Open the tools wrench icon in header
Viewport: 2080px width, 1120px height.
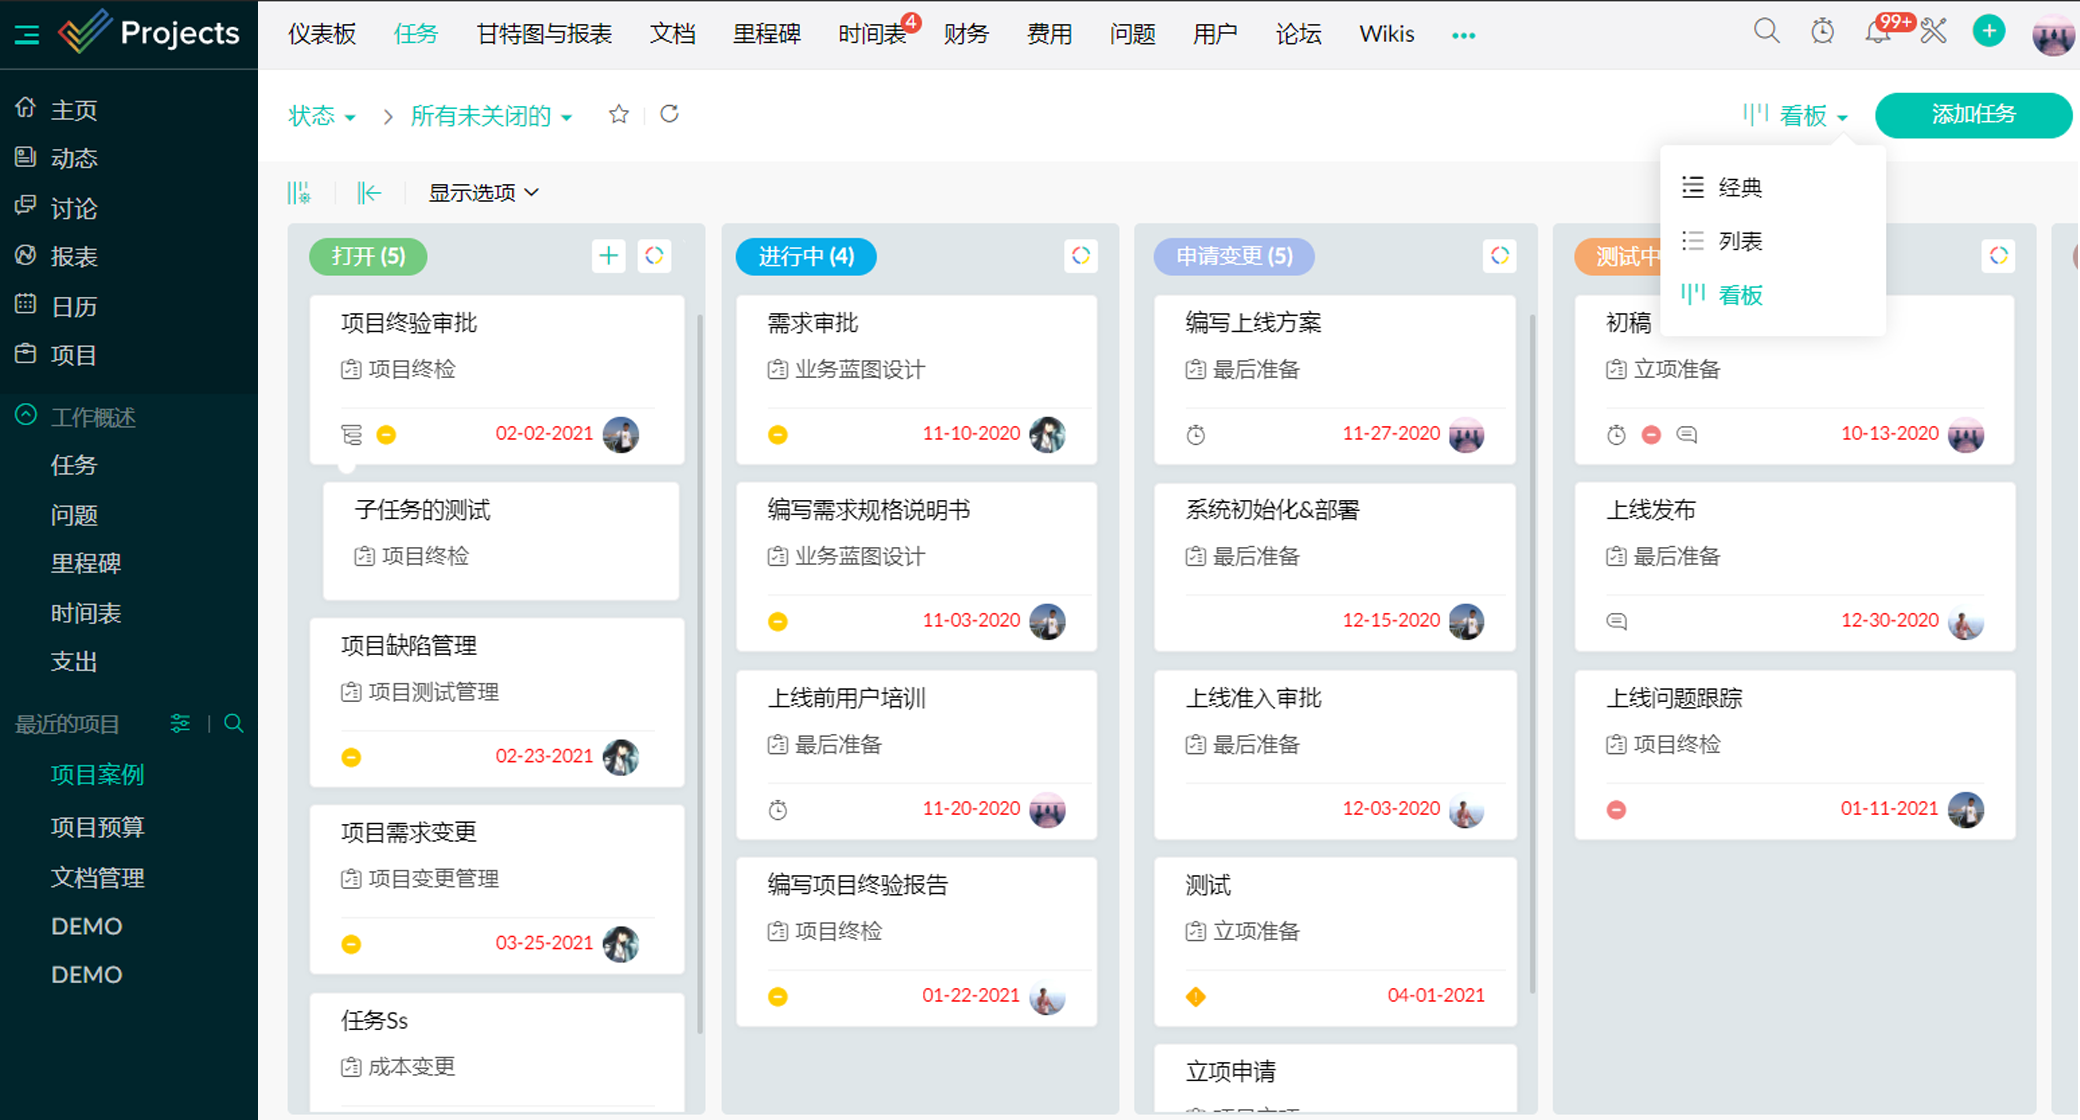coord(1933,32)
